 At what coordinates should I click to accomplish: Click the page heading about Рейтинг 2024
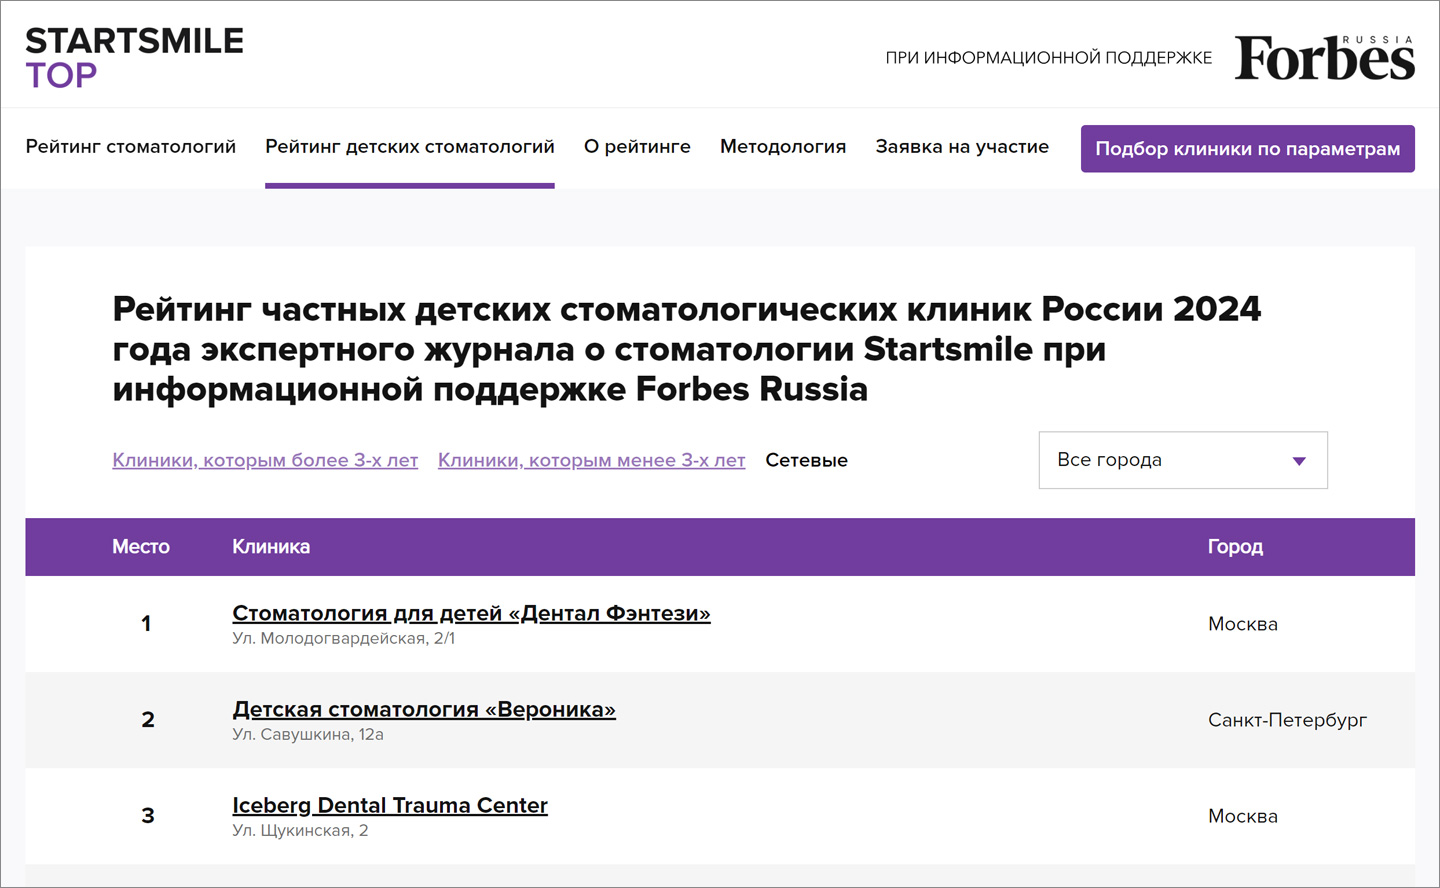point(686,349)
